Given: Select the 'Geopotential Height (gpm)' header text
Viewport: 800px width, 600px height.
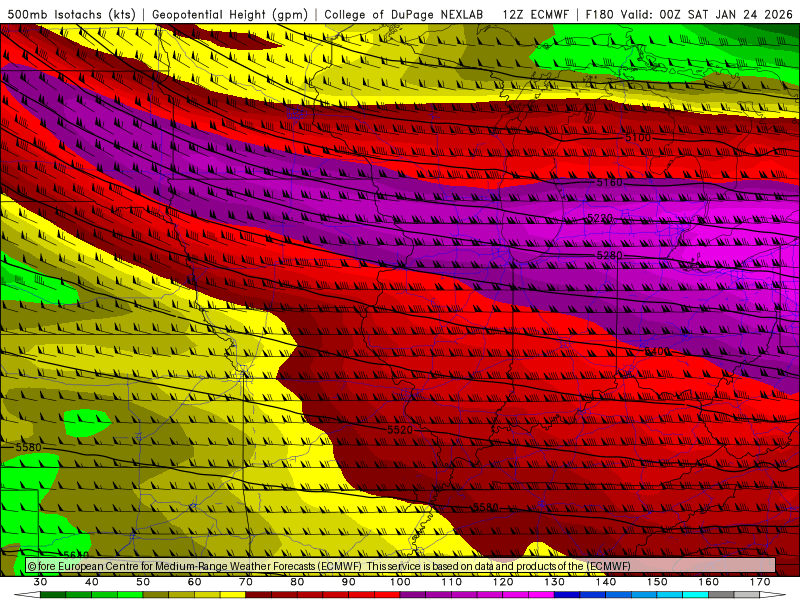Looking at the screenshot, I should pyautogui.click(x=230, y=15).
